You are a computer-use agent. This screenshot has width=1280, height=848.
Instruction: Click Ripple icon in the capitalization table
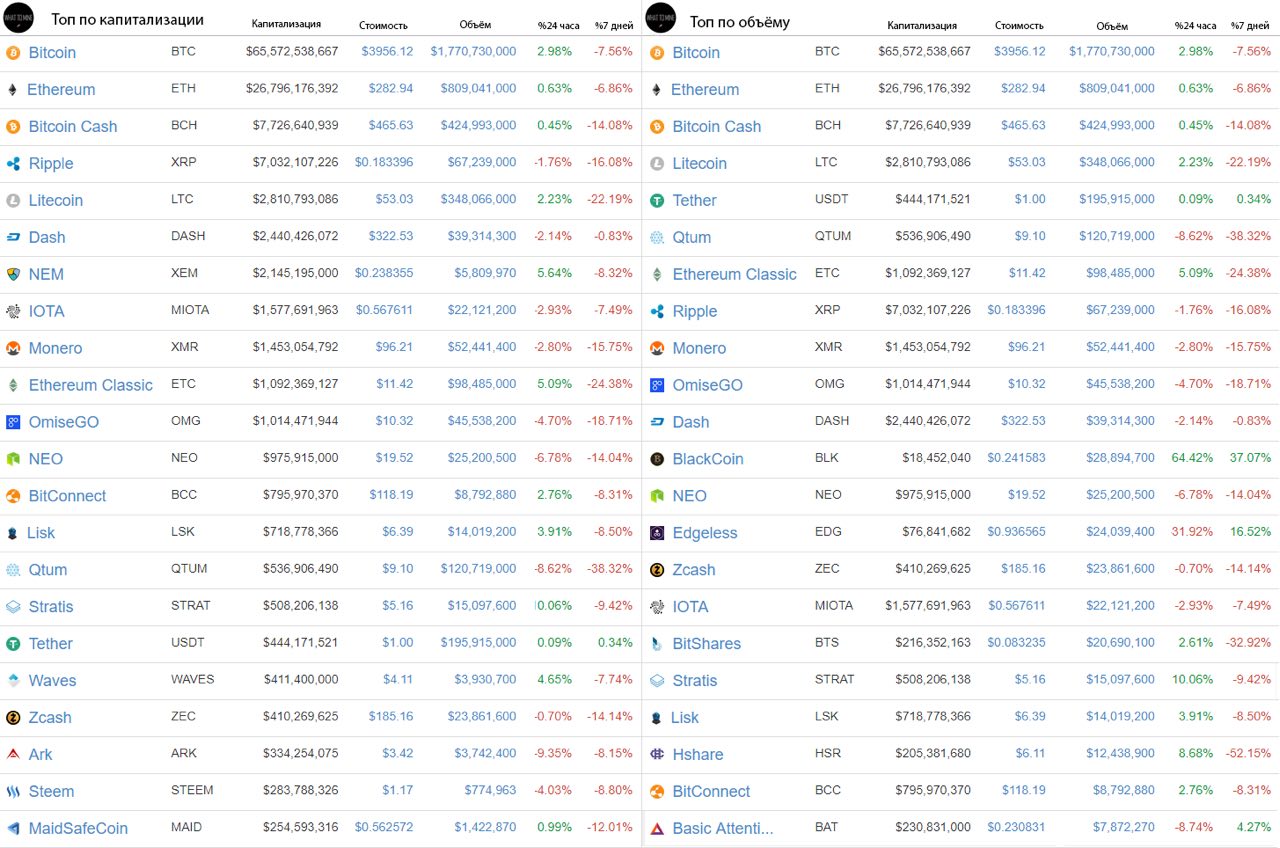coord(13,163)
